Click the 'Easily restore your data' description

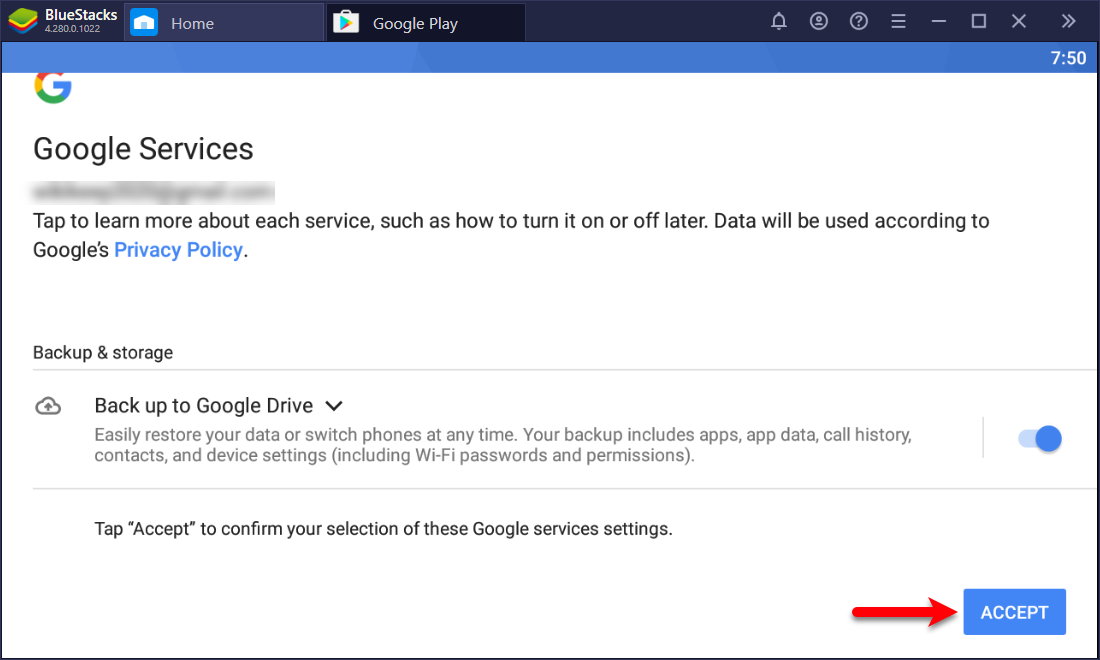coord(503,445)
